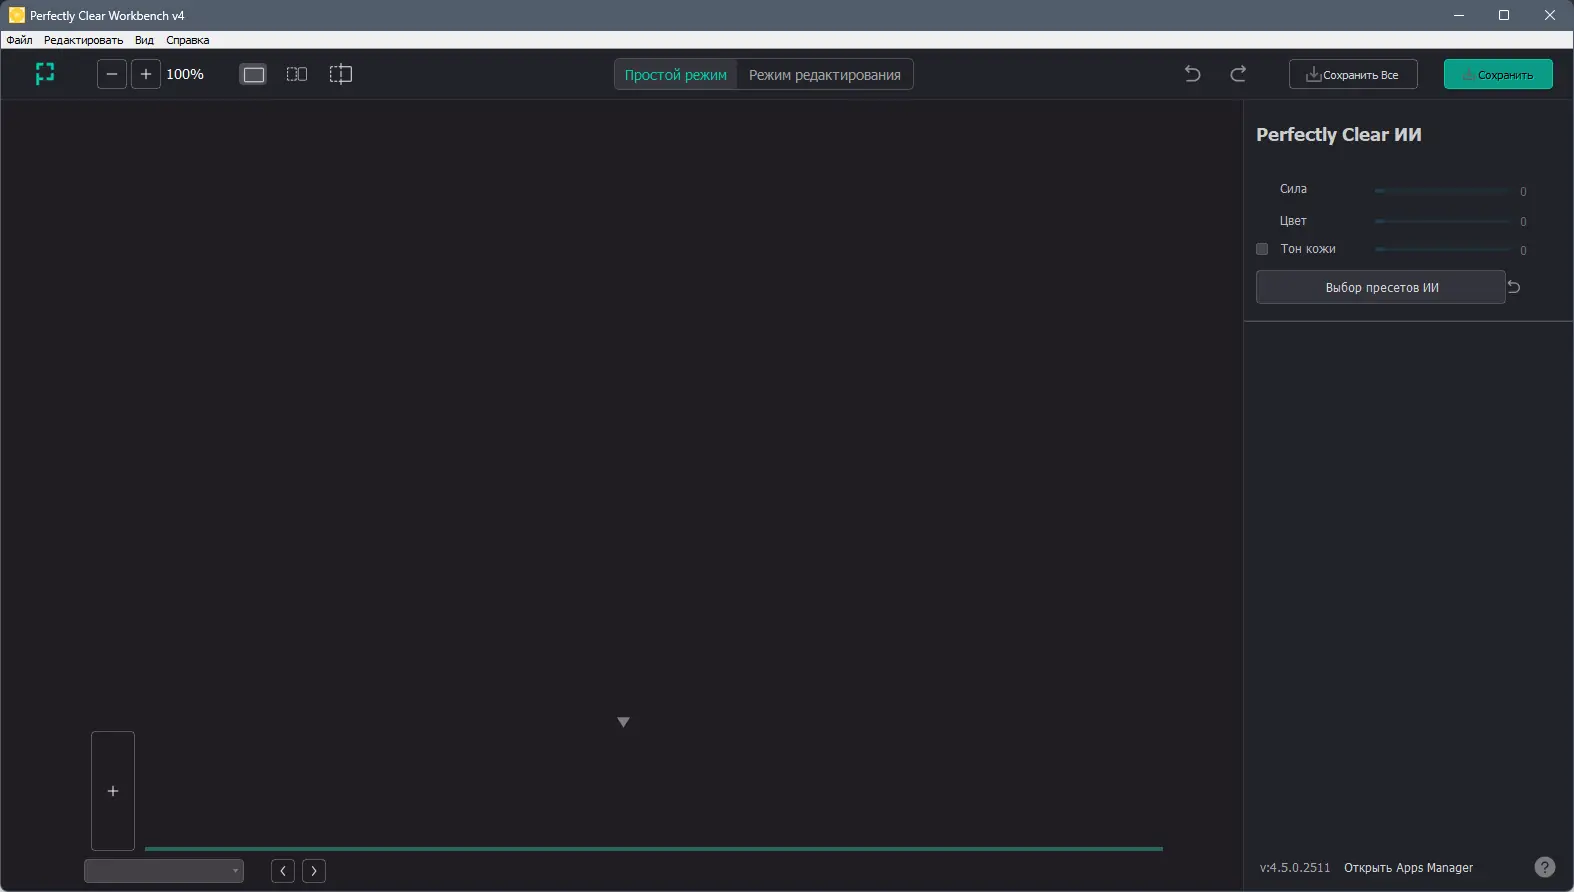1574x892 pixels.
Task: Maximize the Perfectly Clear Workbench window
Action: point(1504,15)
